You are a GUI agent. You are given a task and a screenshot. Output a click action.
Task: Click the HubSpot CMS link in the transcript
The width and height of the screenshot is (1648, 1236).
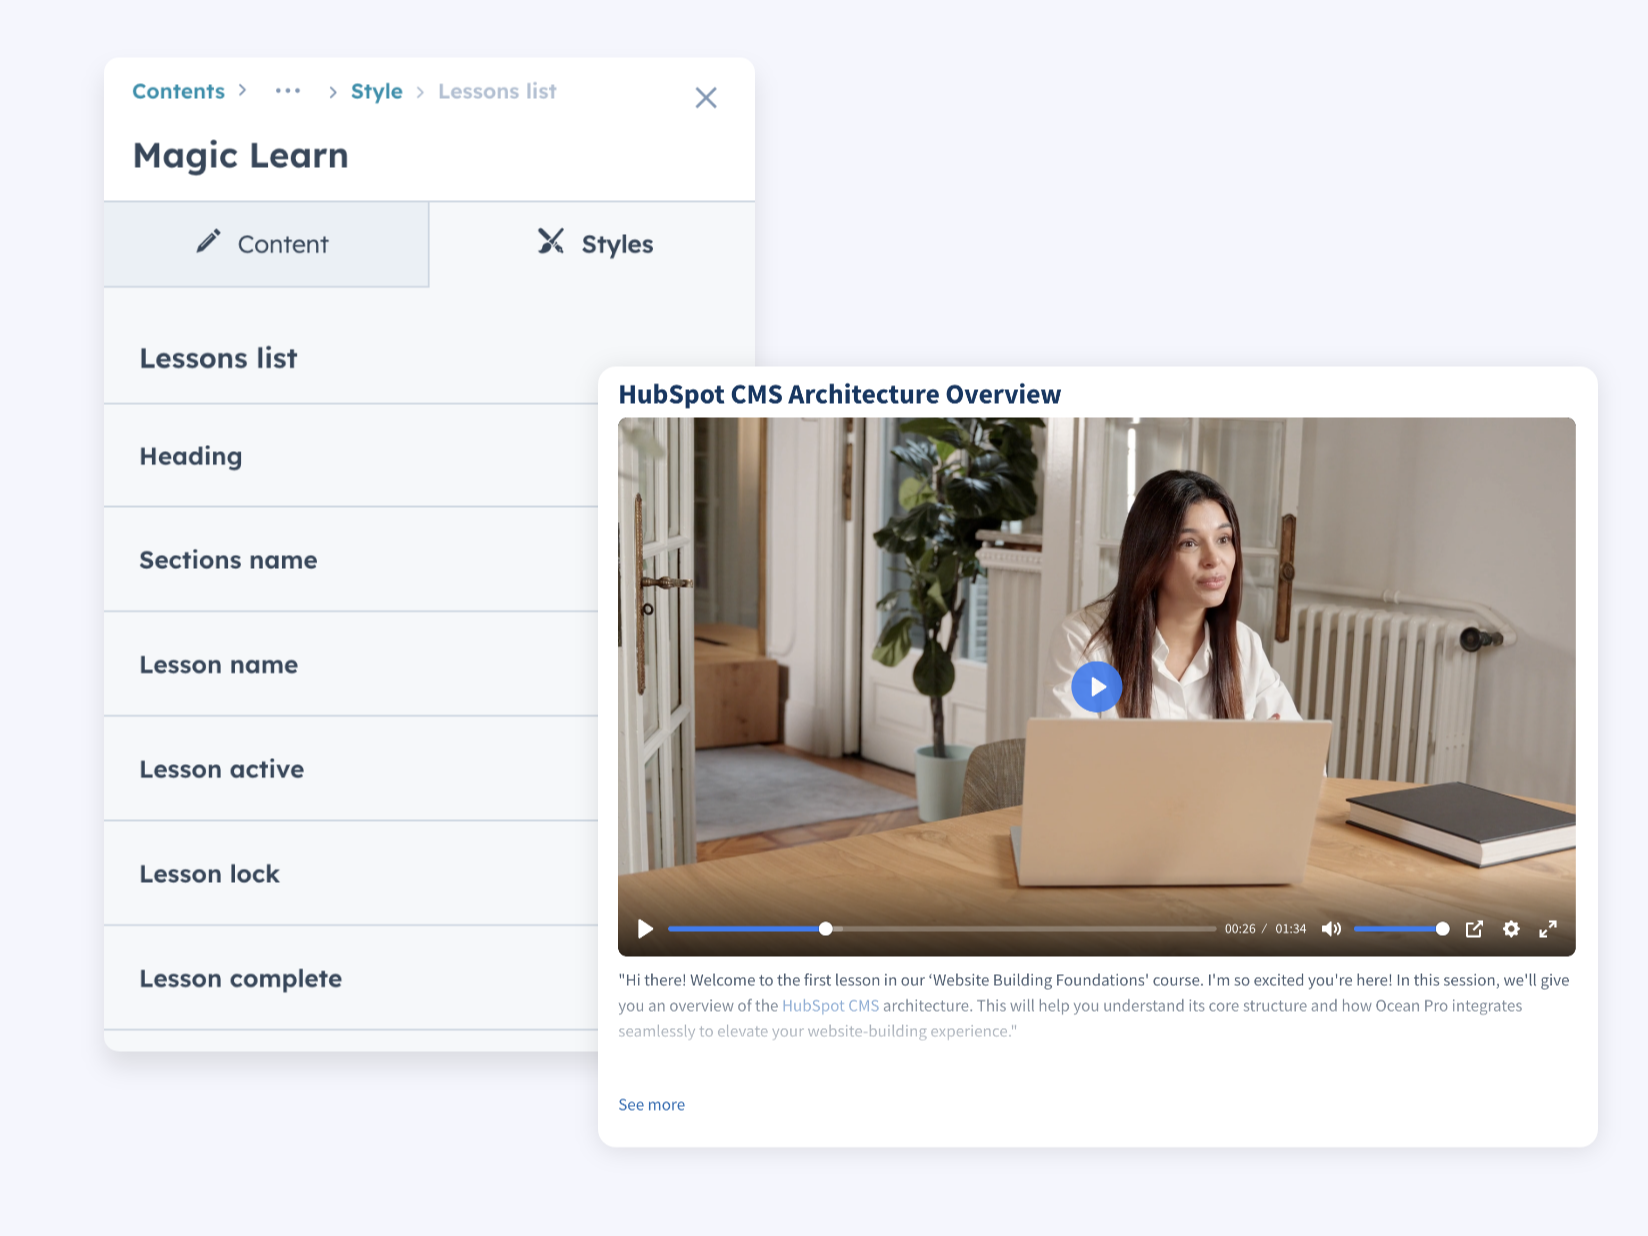click(830, 1006)
